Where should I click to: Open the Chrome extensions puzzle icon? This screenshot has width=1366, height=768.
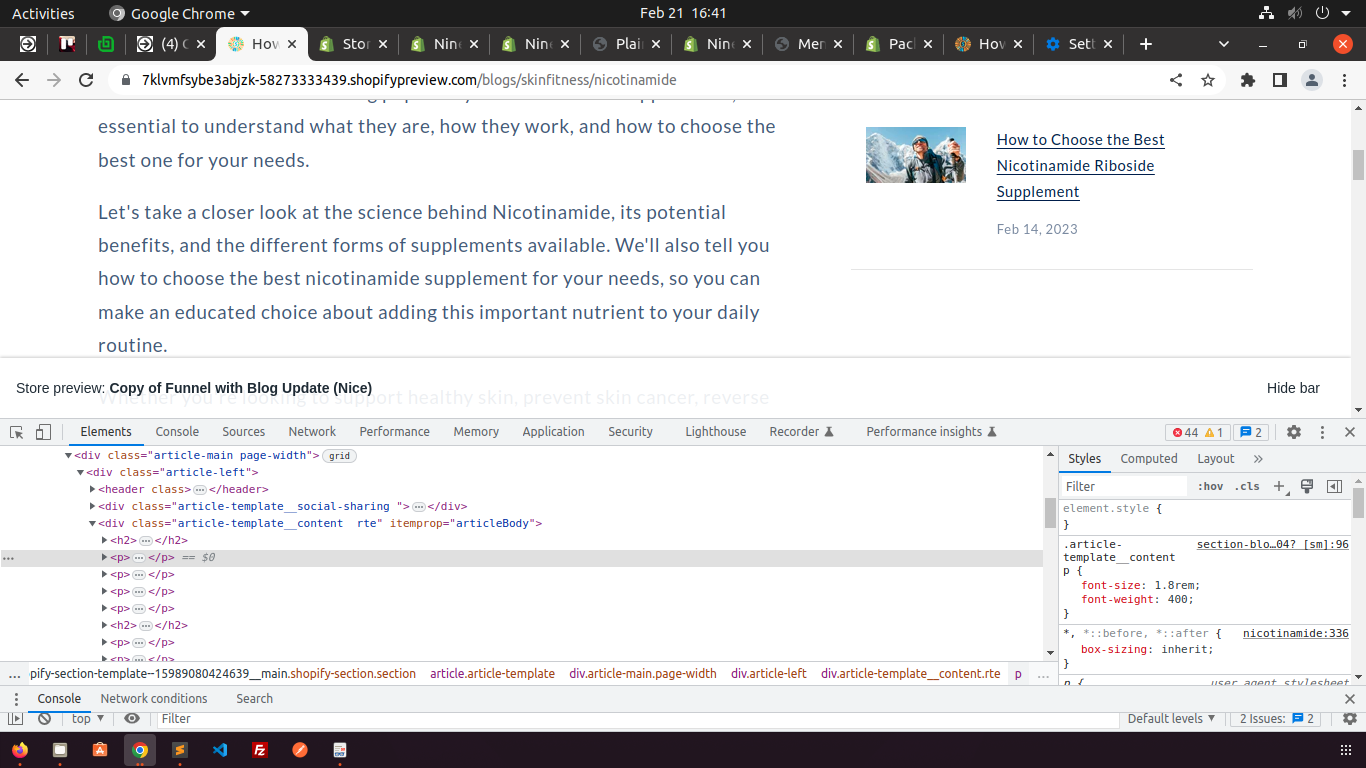pos(1247,80)
